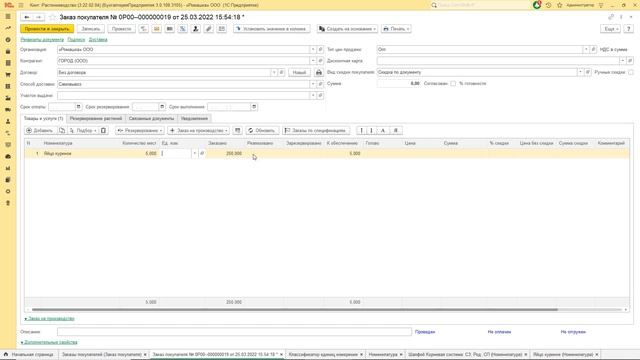Click the help question mark button
Screen dimensions: 640x360
629,29
